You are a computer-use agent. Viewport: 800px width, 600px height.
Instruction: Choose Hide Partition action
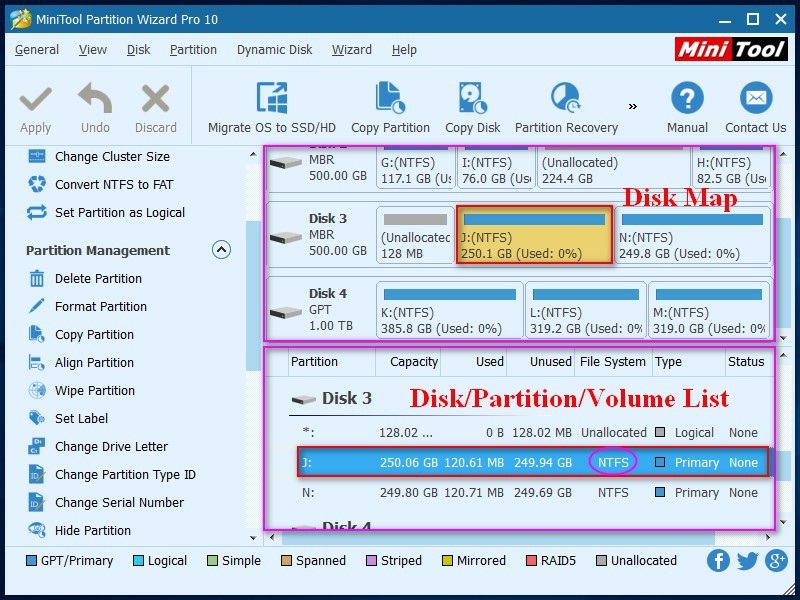[x=80, y=531]
